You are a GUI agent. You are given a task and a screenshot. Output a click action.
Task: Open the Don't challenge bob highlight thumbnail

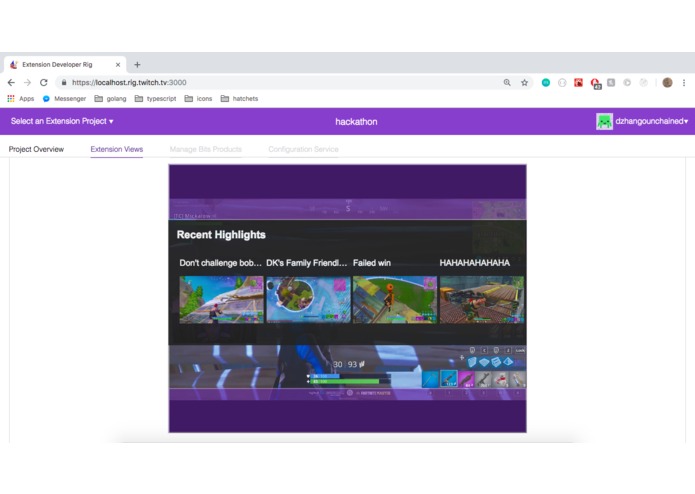click(x=221, y=300)
